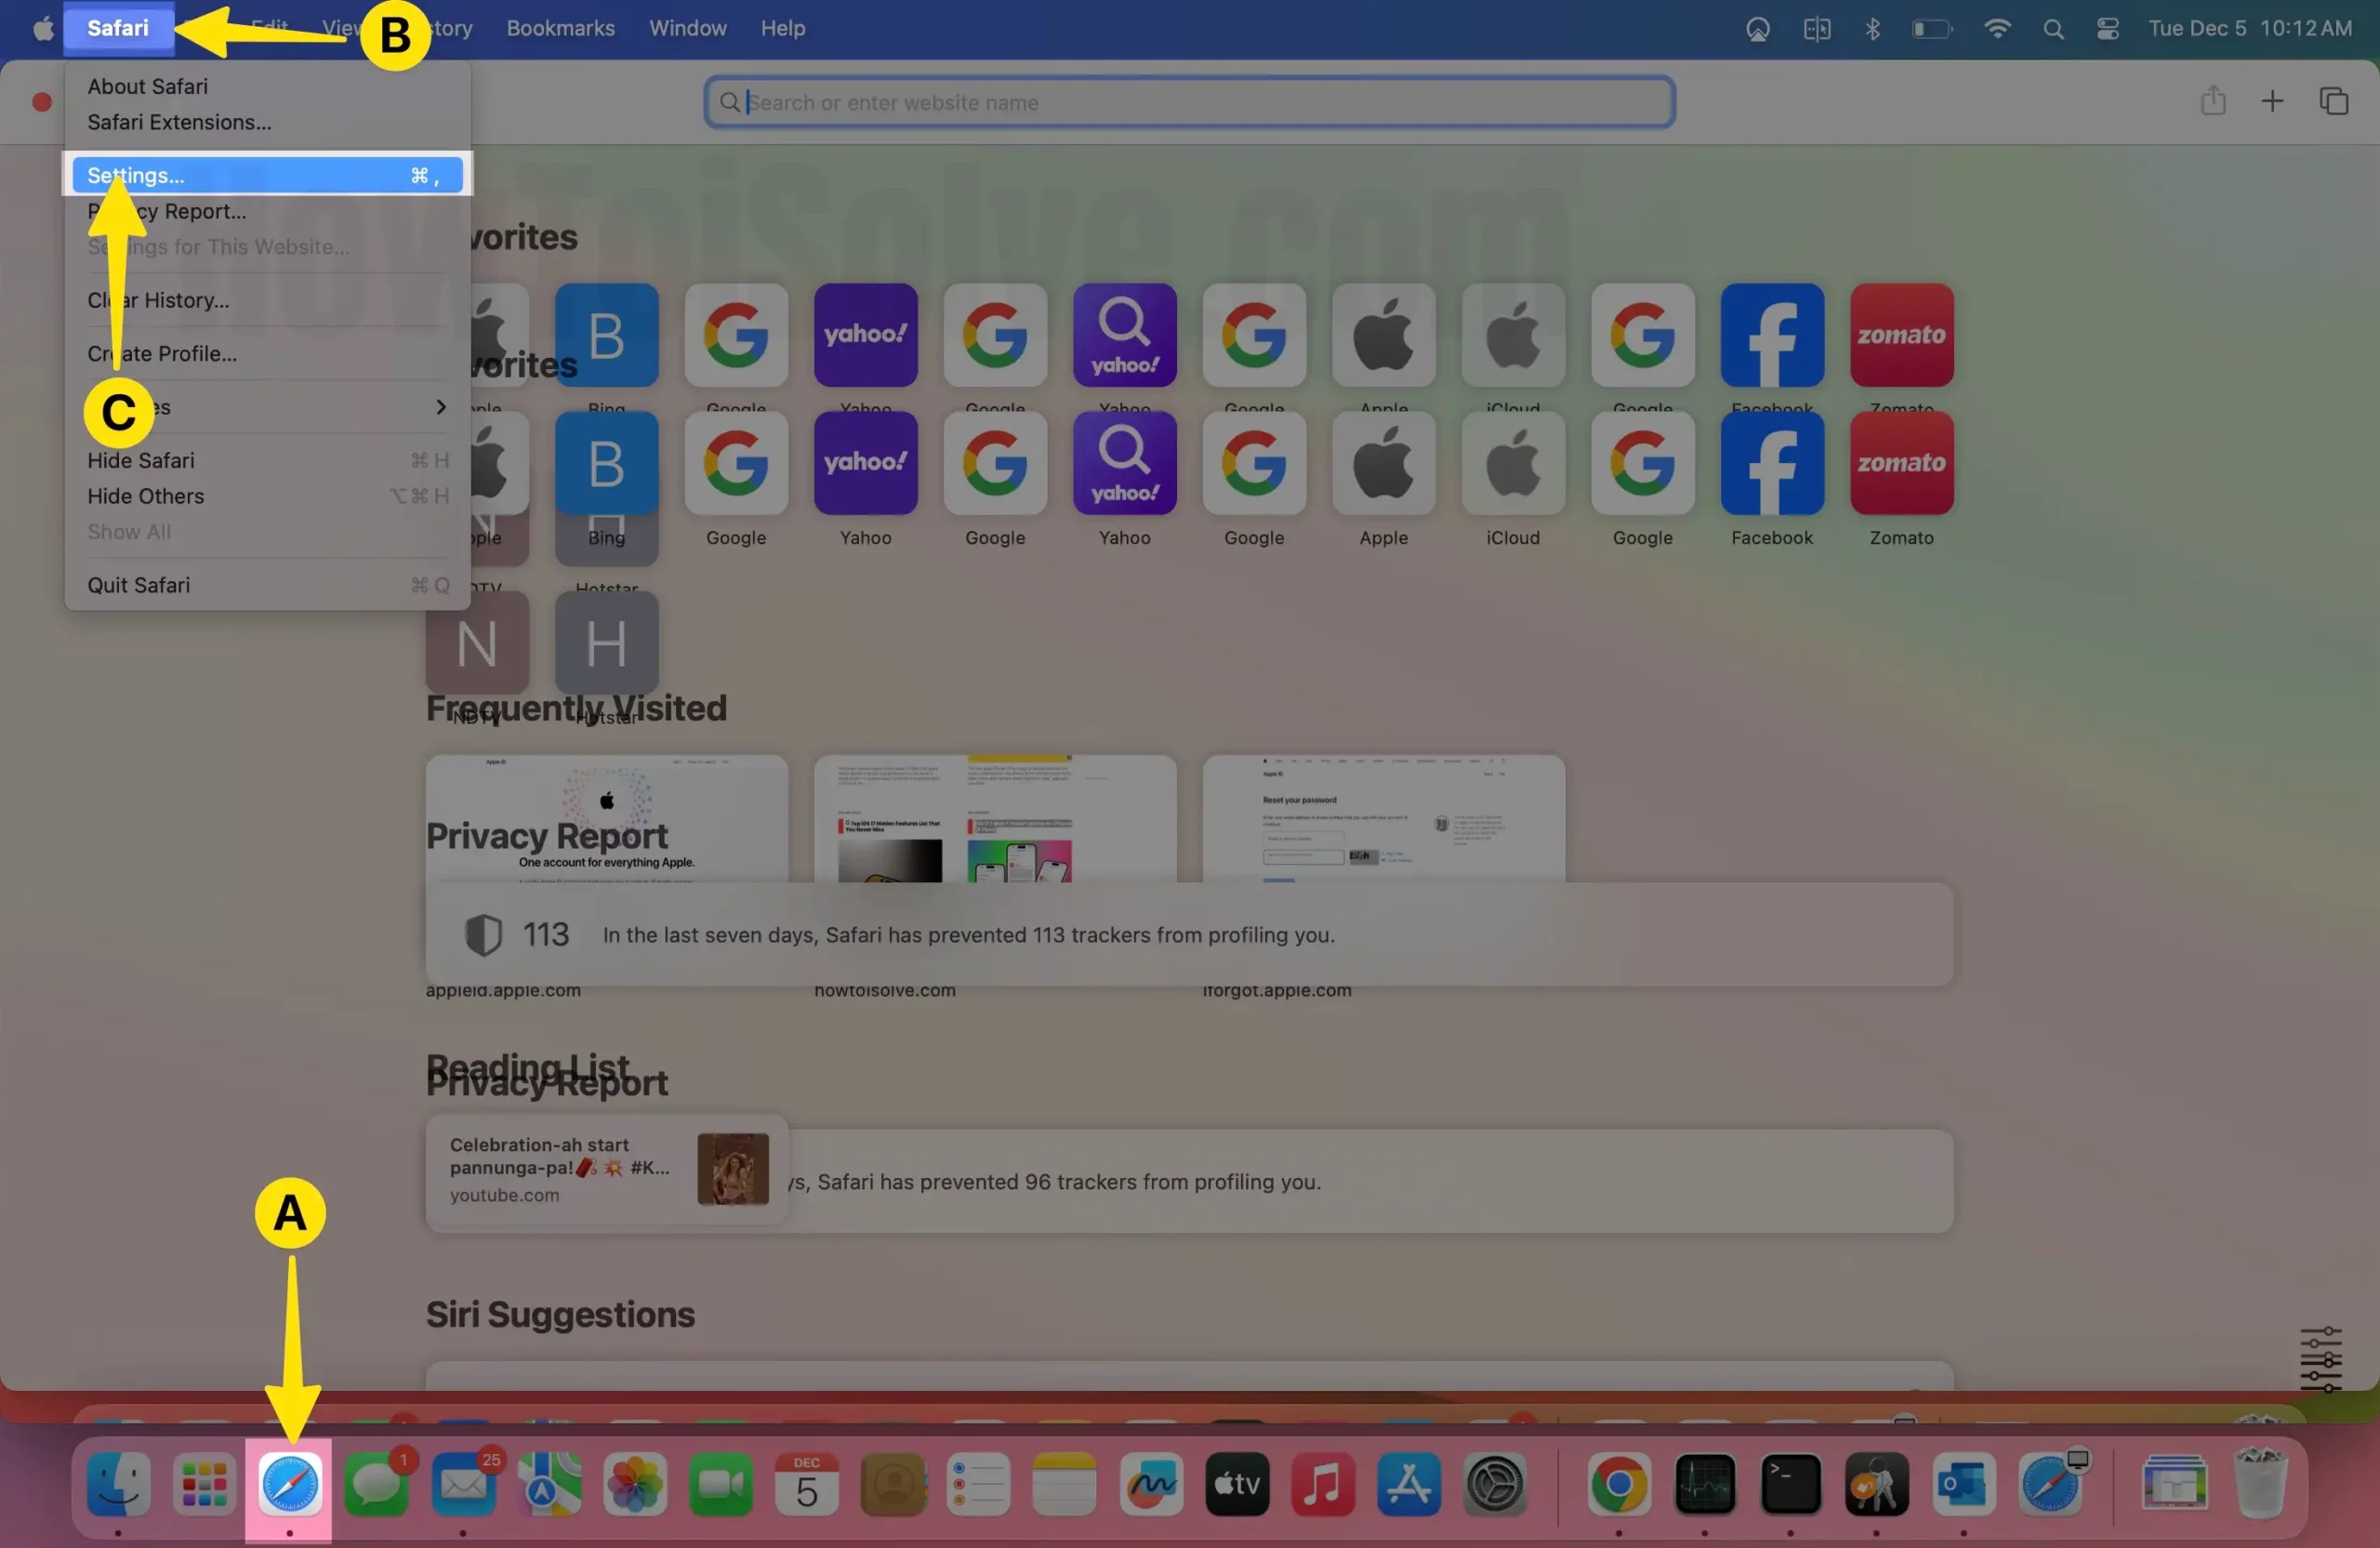Launch Launchpad from the Dock

[x=204, y=1484]
